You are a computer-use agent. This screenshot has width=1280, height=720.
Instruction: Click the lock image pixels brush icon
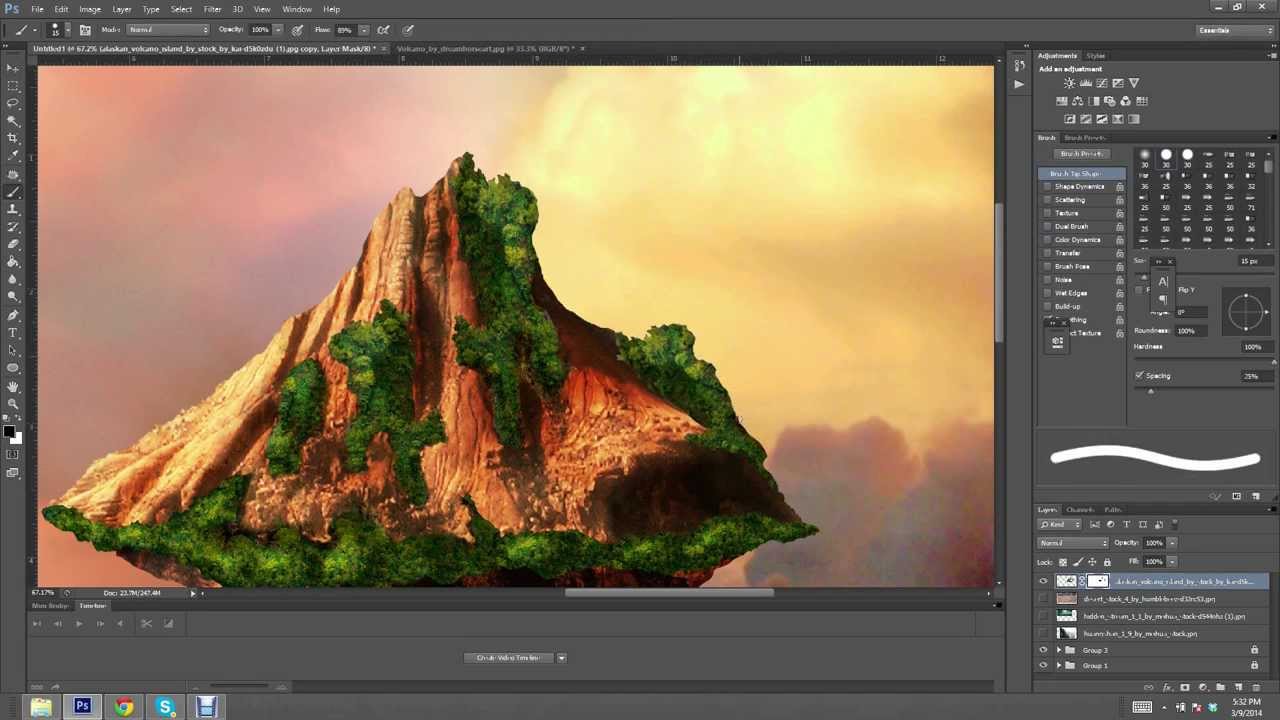point(1078,562)
